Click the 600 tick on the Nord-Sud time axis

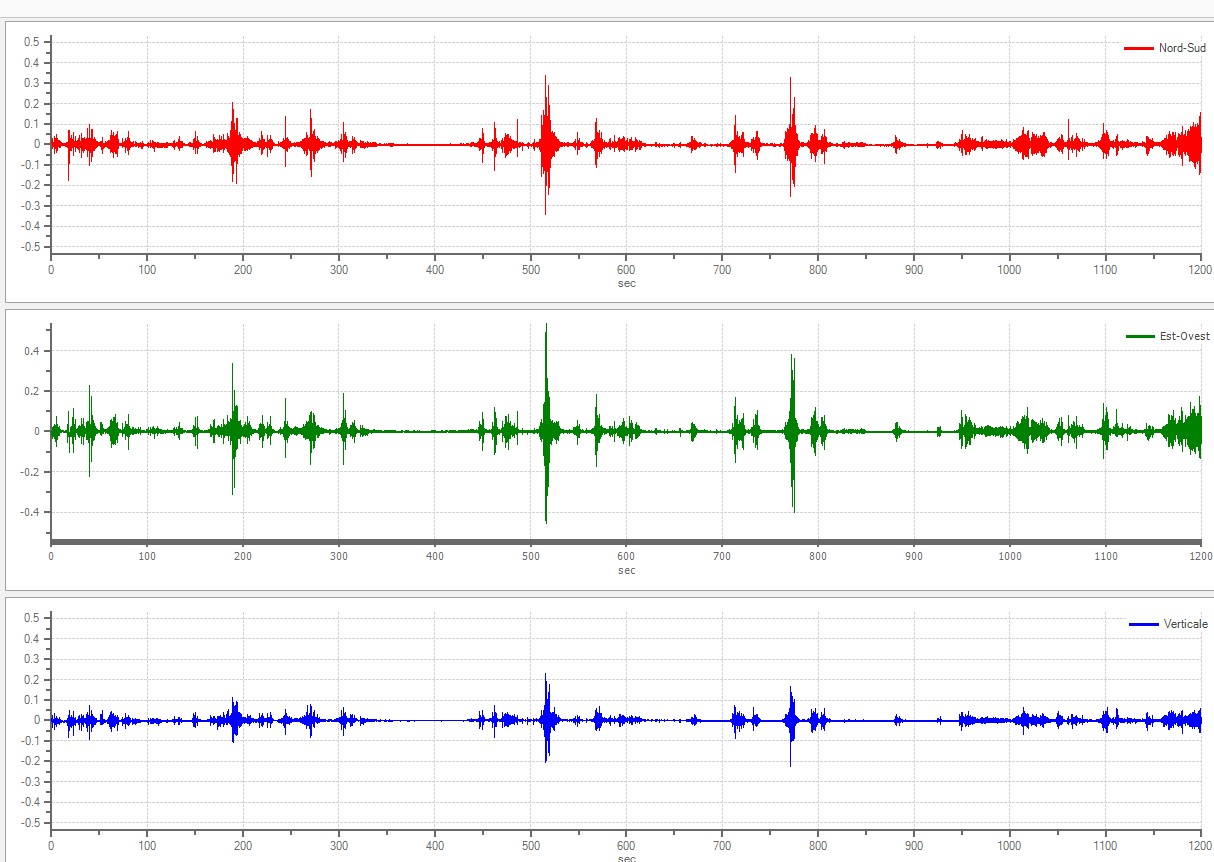pyautogui.click(x=626, y=270)
